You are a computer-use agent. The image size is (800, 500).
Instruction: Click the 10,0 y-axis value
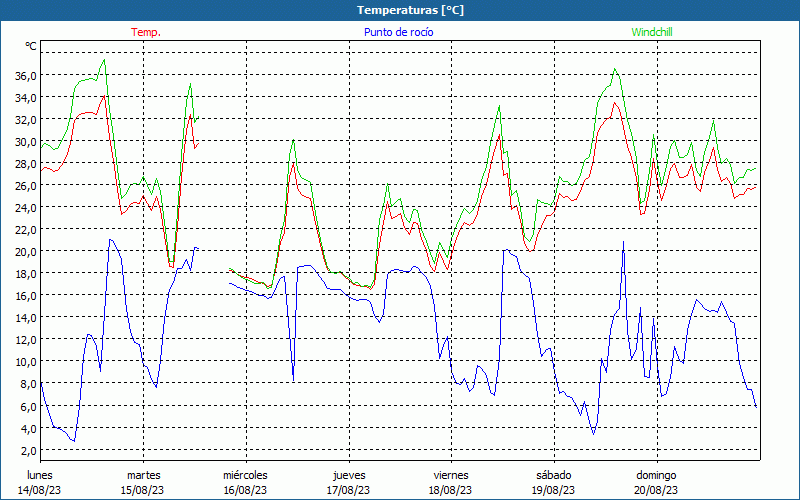(x=27, y=362)
